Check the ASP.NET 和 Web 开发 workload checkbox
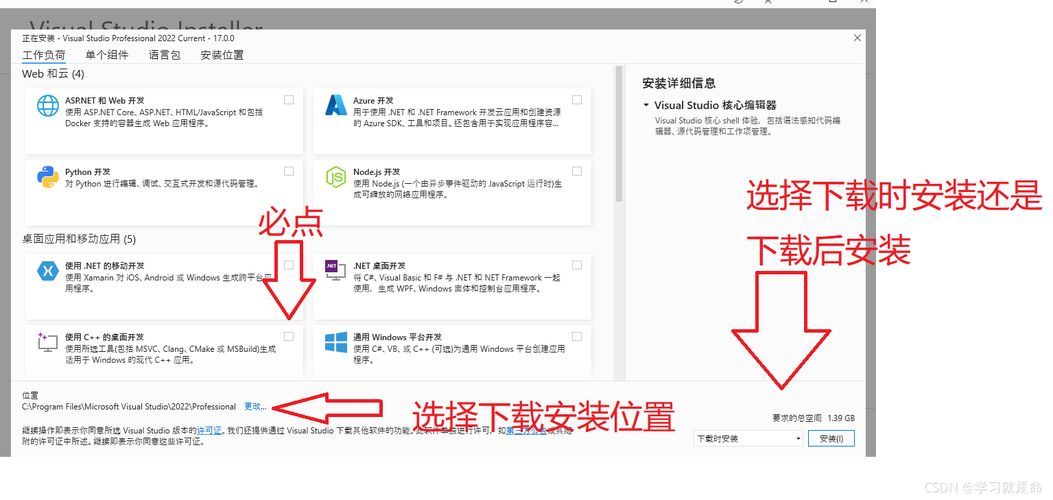Screen dimensions: 1053x500 [x=289, y=100]
